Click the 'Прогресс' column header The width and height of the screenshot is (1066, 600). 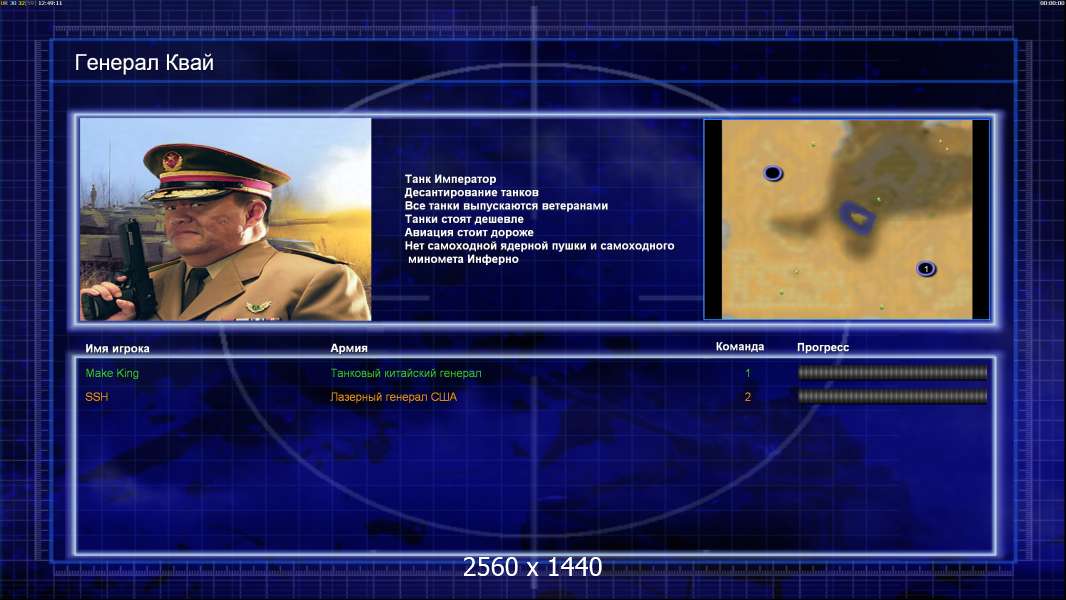point(823,347)
